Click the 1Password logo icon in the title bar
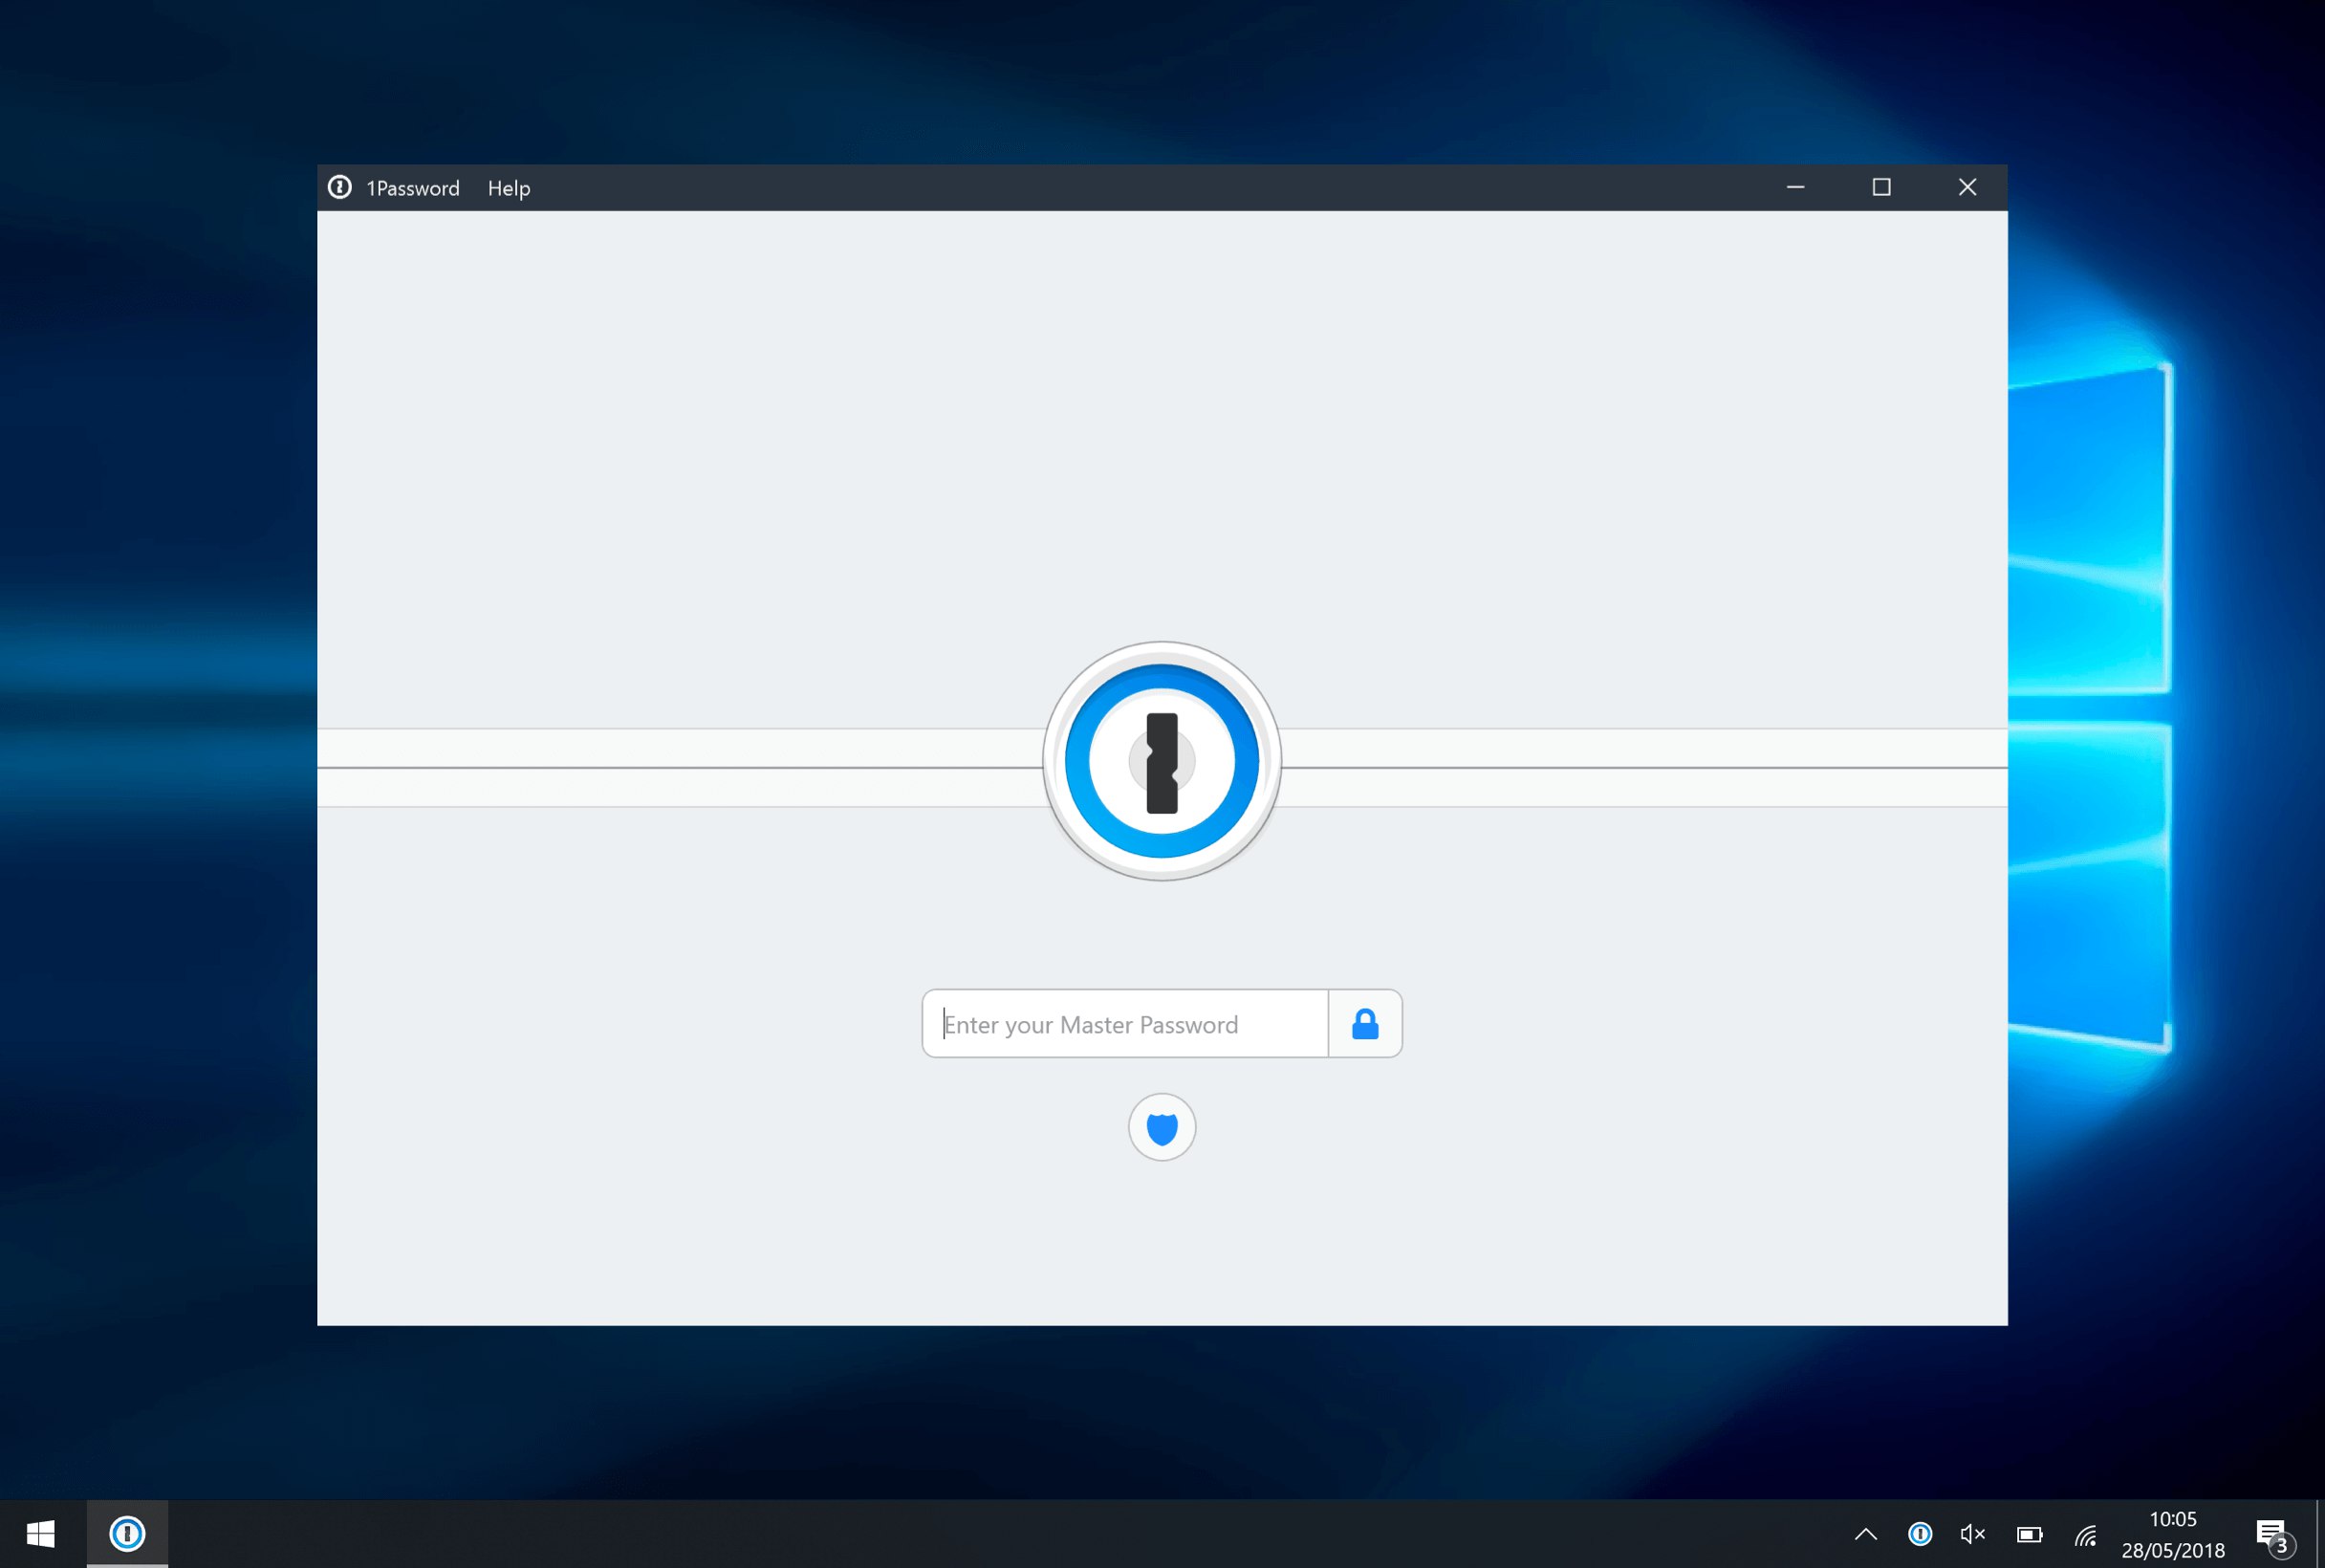The width and height of the screenshot is (2325, 1568). click(x=340, y=187)
